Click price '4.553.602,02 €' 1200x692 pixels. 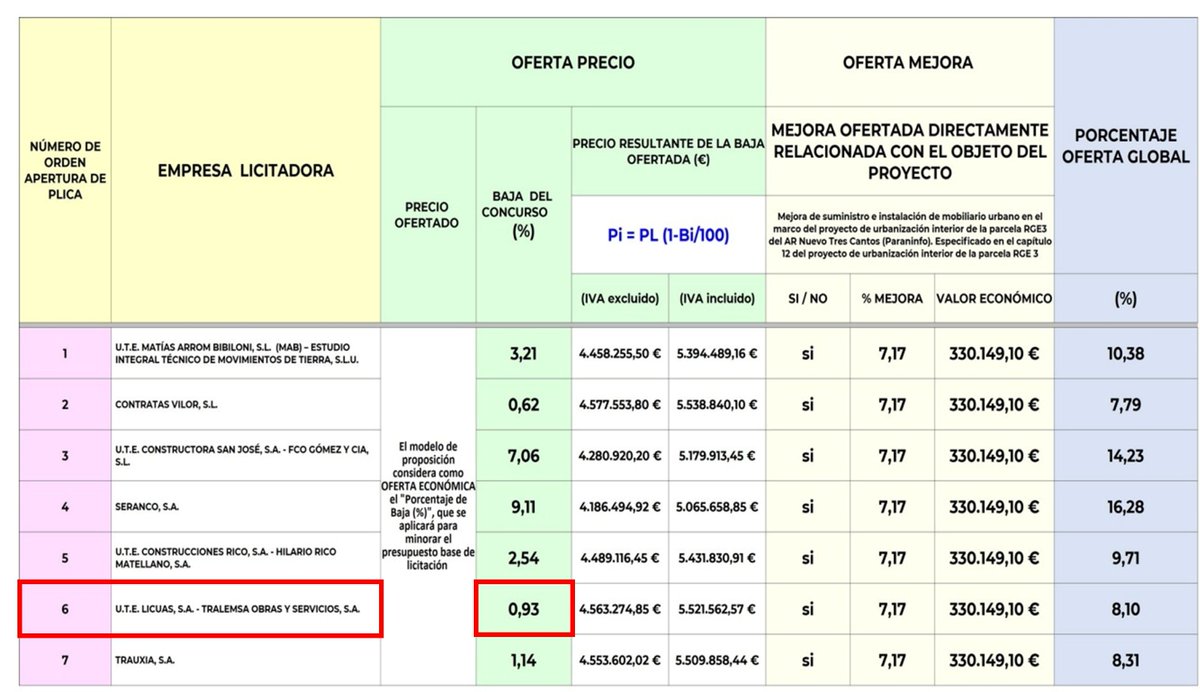pyautogui.click(x=620, y=660)
